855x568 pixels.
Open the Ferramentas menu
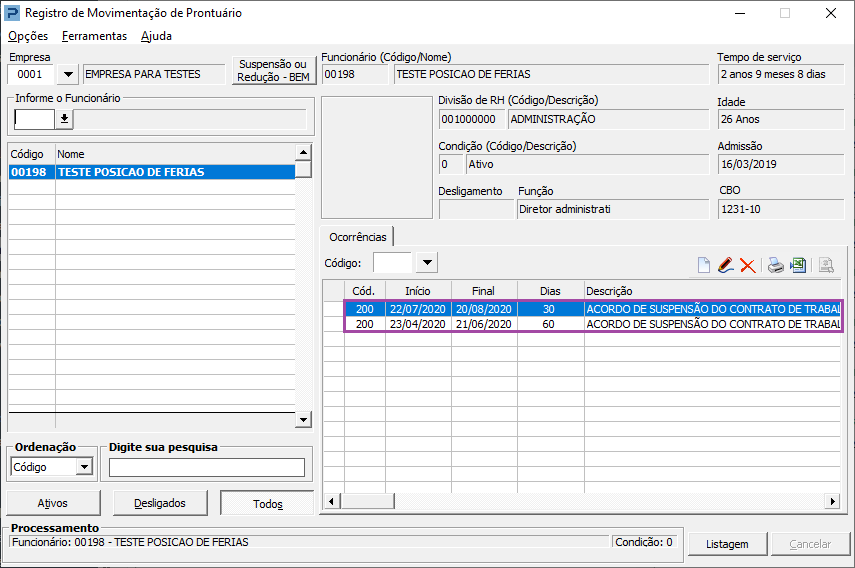tap(94, 36)
